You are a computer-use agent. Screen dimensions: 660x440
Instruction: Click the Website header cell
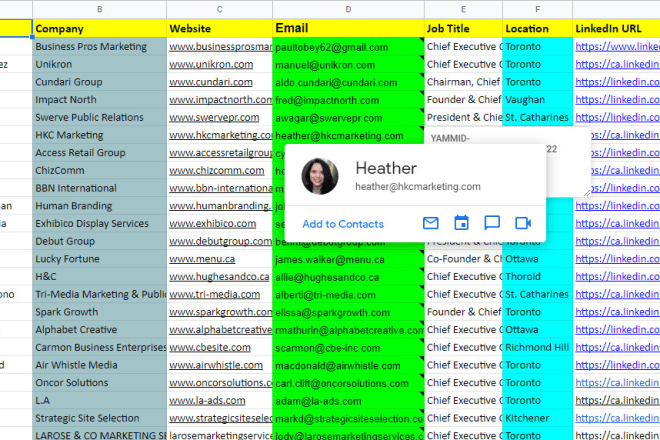(219, 28)
